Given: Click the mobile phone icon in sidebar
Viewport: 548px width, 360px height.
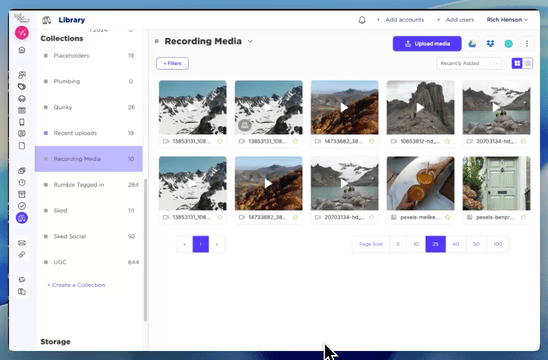Looking at the screenshot, I should [x=22, y=122].
